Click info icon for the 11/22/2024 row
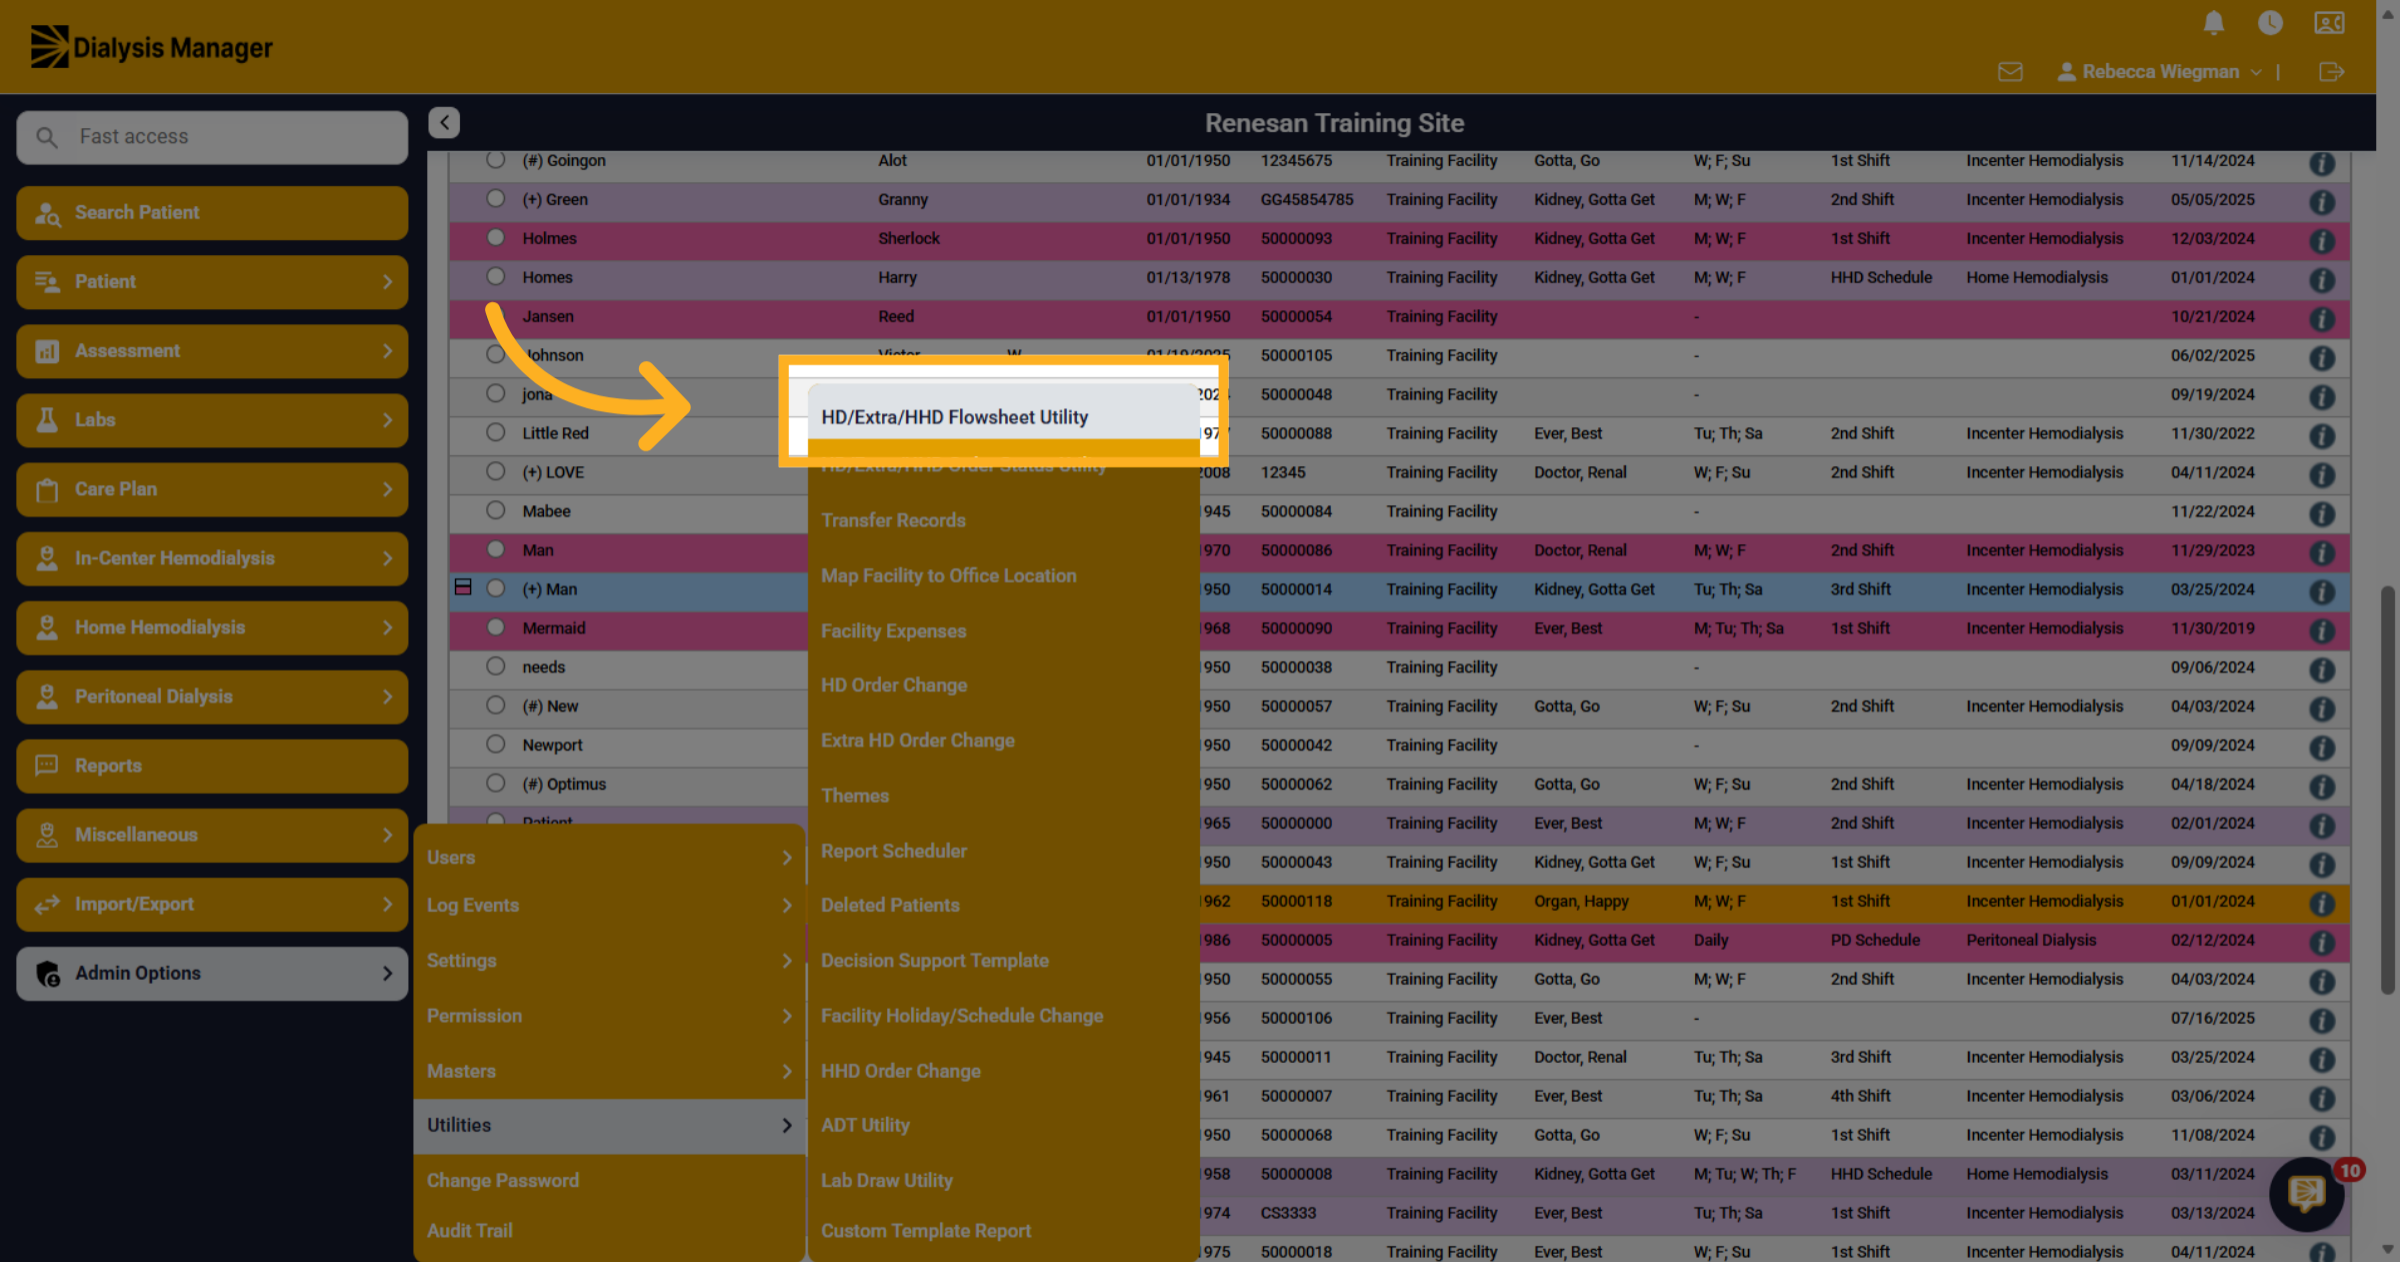The height and width of the screenshot is (1262, 2400). [x=2322, y=513]
